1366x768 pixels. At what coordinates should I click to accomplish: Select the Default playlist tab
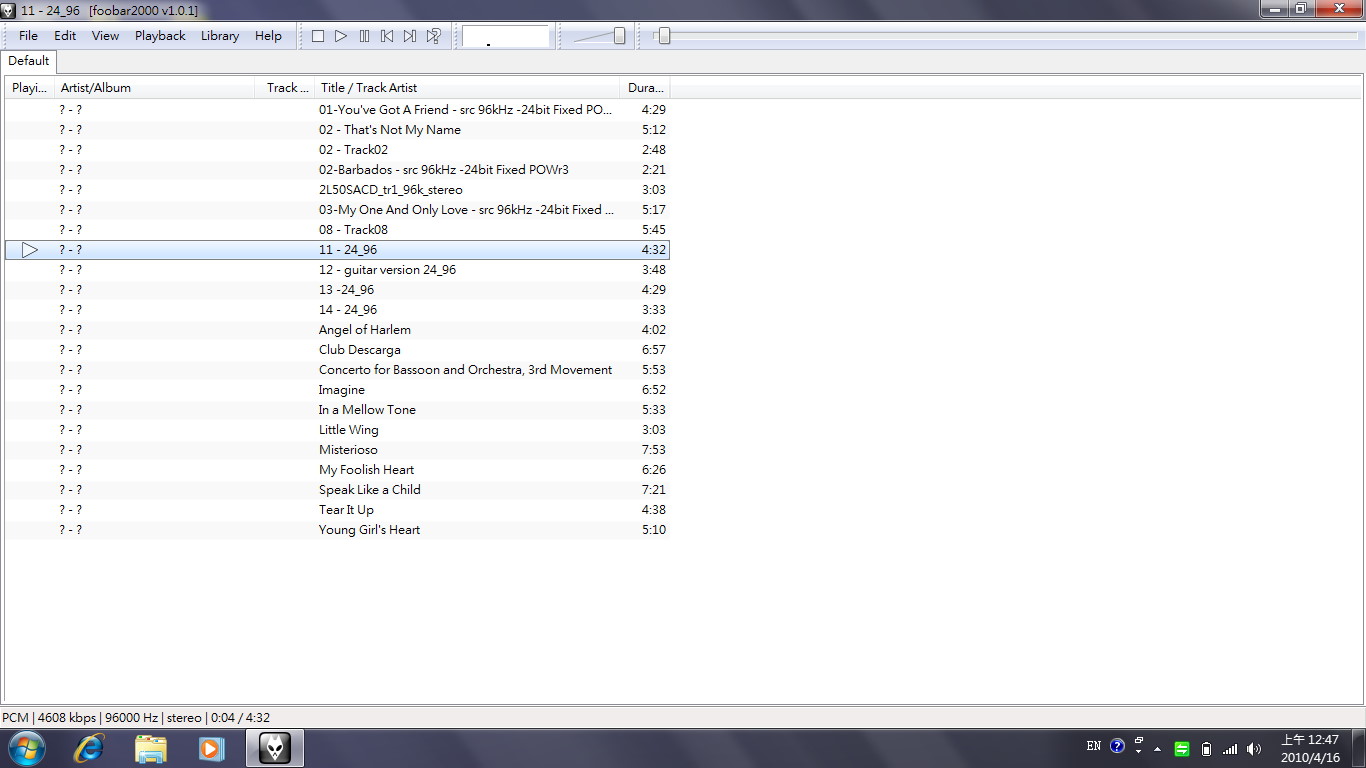tap(29, 61)
